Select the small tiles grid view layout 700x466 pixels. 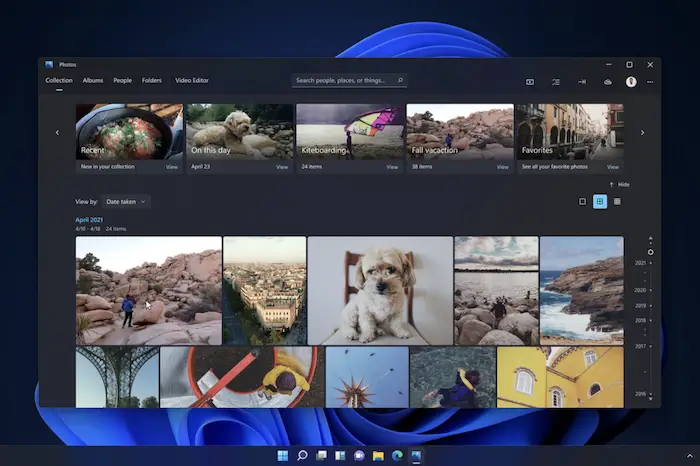click(x=617, y=201)
